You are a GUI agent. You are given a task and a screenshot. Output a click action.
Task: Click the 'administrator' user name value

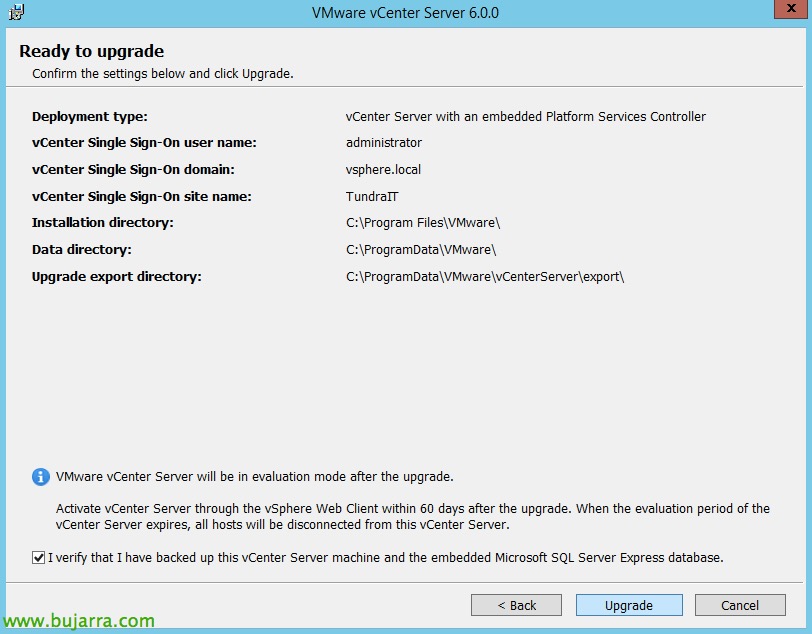tap(384, 142)
